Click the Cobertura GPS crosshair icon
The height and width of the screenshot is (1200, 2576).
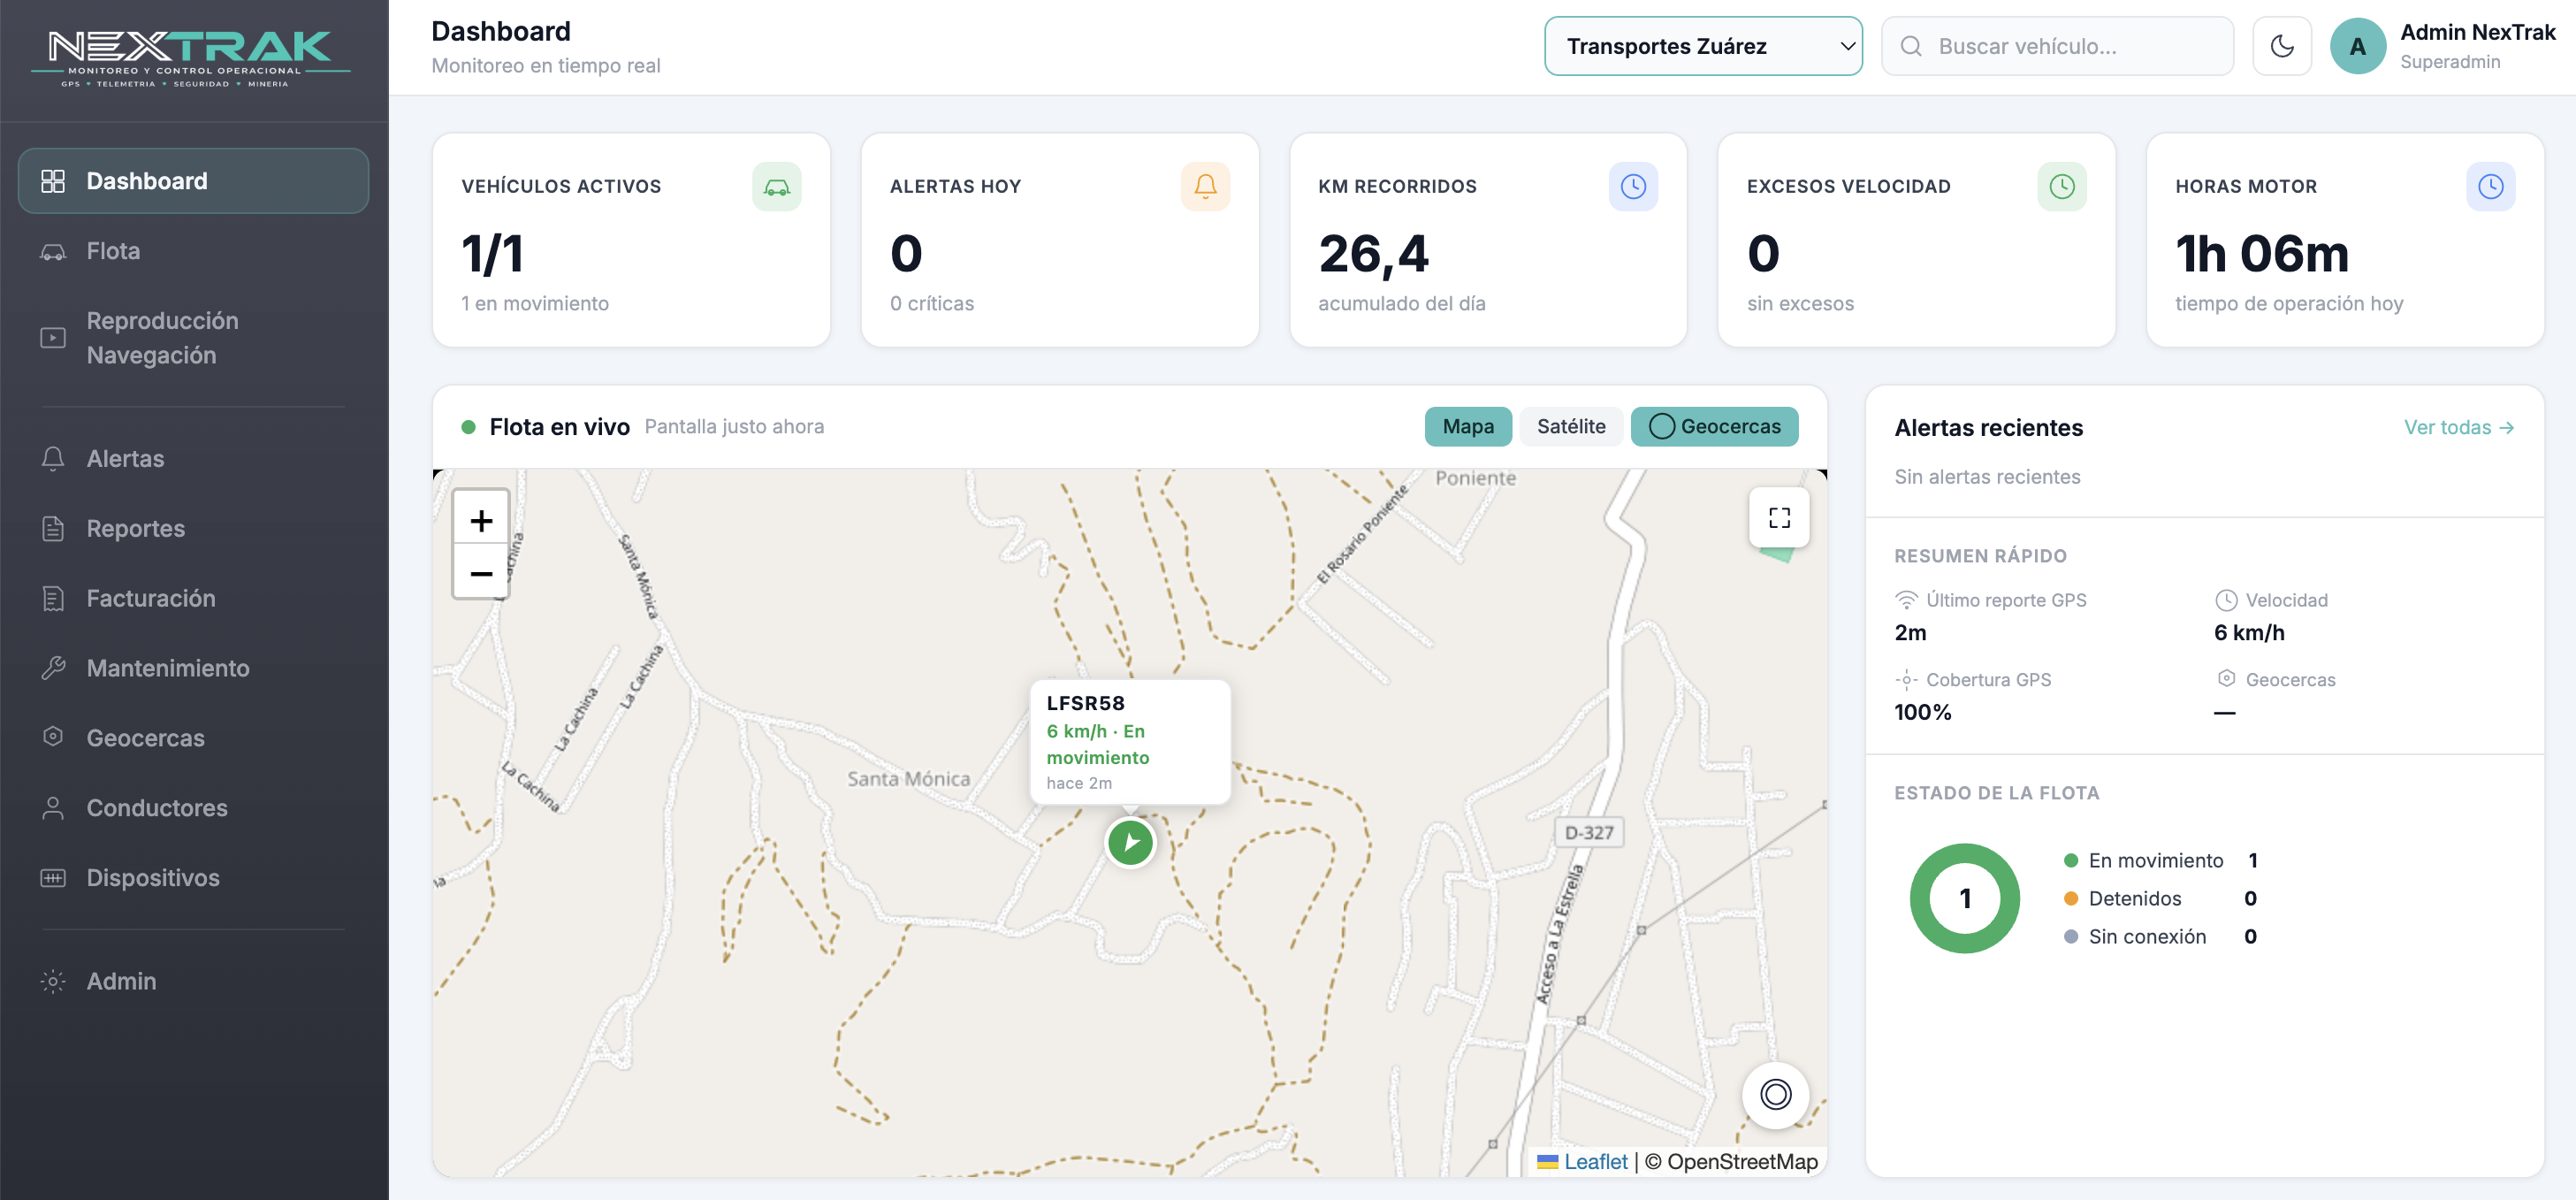[x=1906, y=680]
